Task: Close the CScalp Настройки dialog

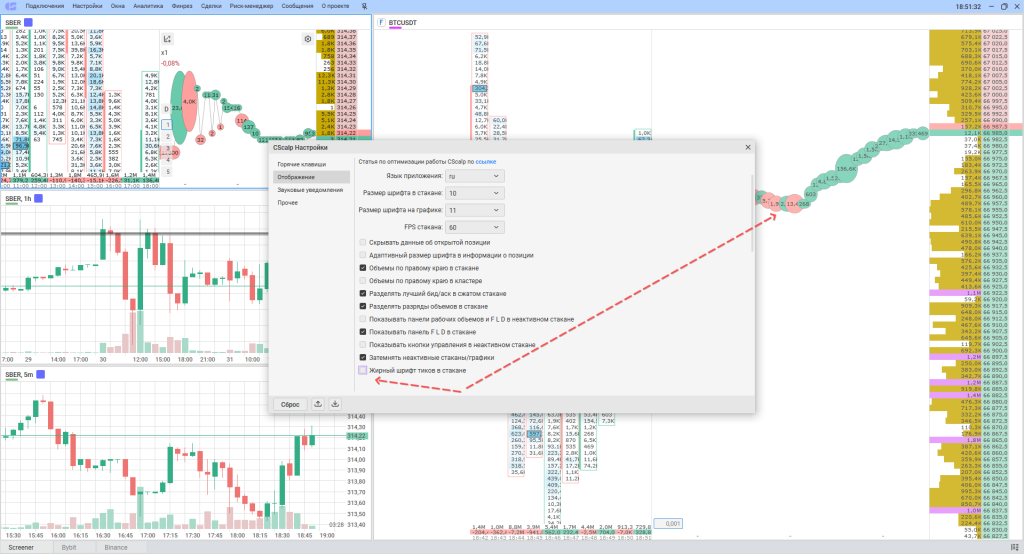Action: (747, 147)
